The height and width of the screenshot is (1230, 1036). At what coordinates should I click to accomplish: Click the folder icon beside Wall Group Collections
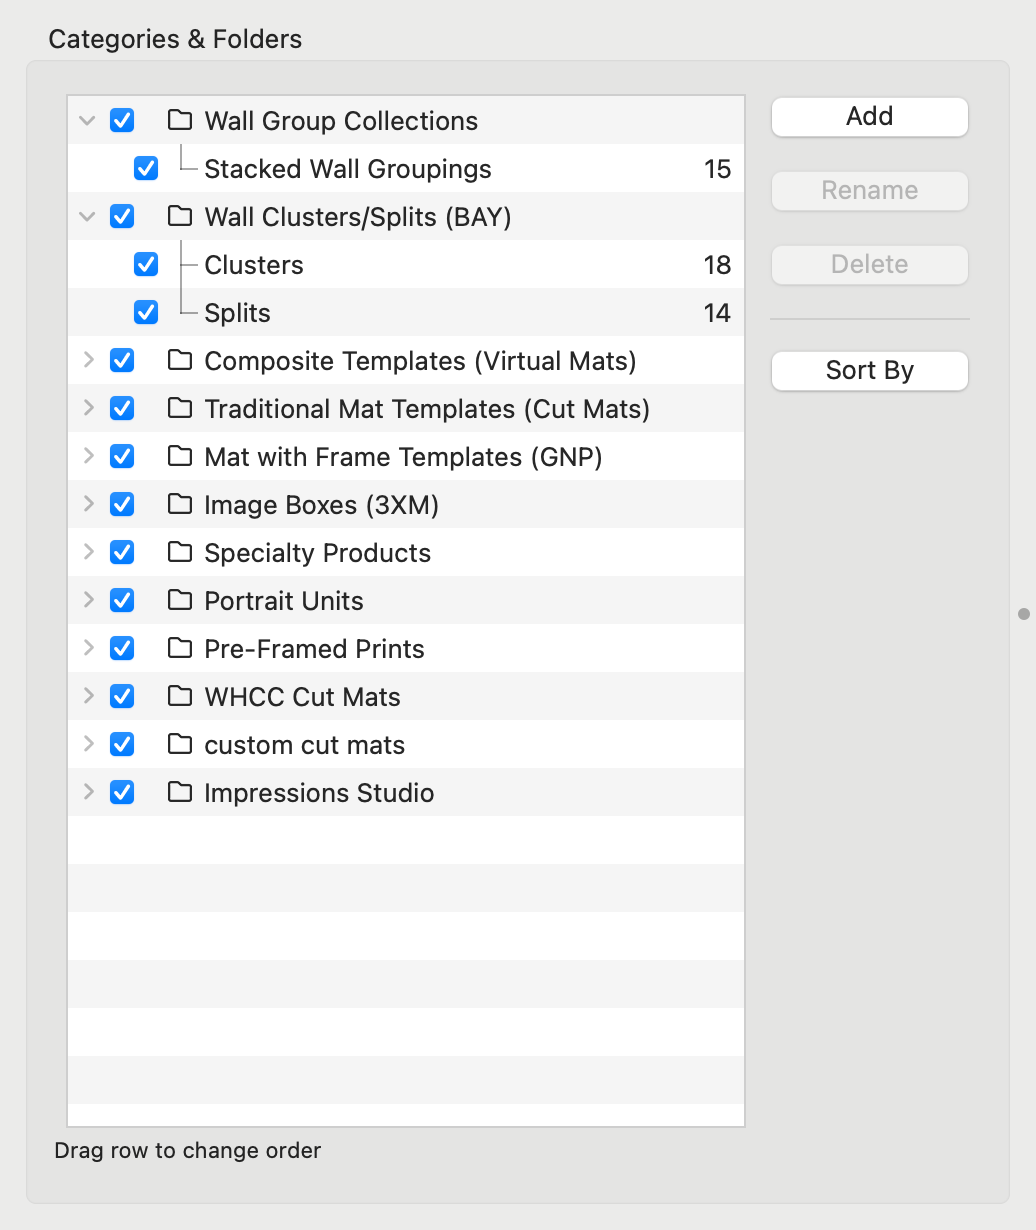coord(180,121)
